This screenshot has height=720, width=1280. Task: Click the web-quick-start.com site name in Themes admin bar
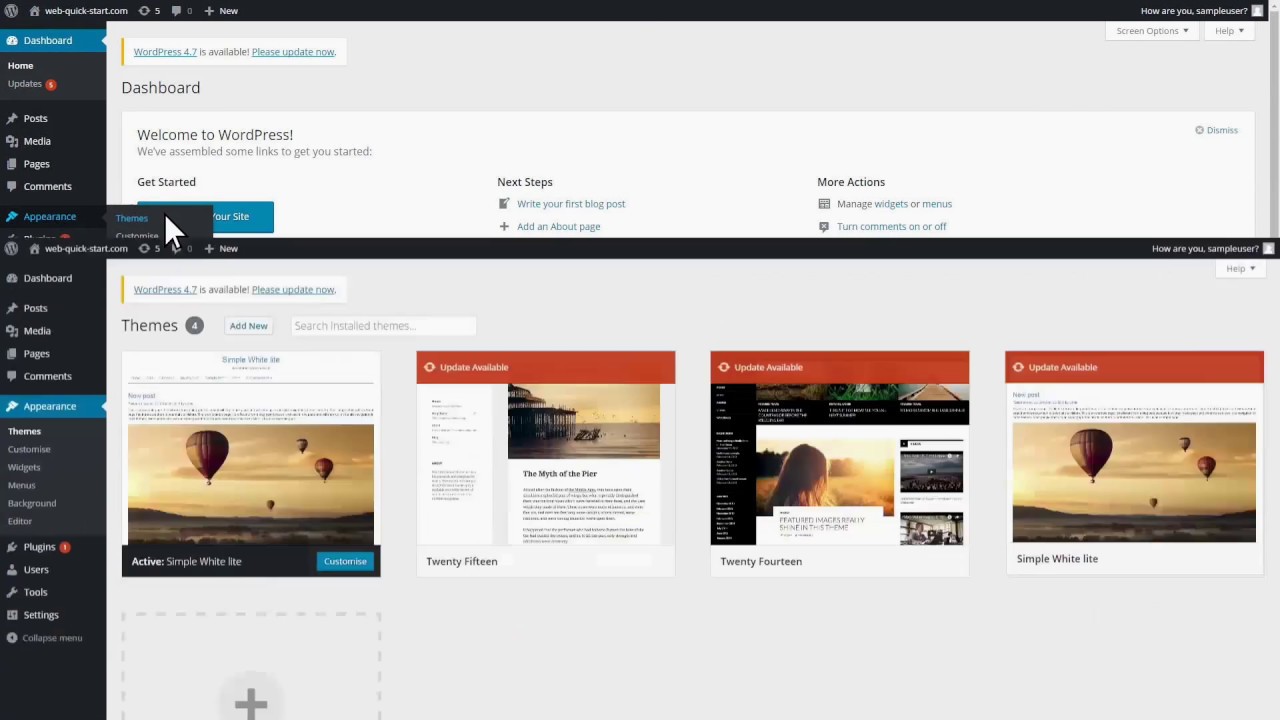click(x=86, y=248)
